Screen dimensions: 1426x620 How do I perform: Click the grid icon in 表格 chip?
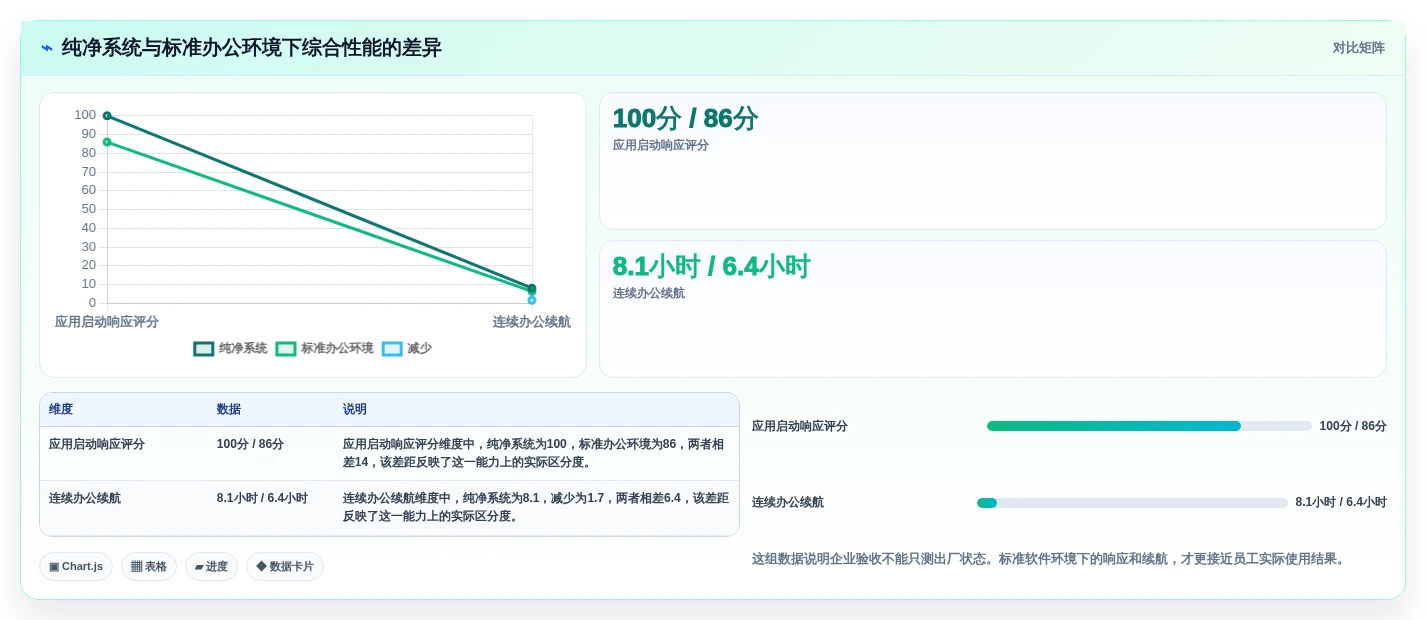[137, 566]
